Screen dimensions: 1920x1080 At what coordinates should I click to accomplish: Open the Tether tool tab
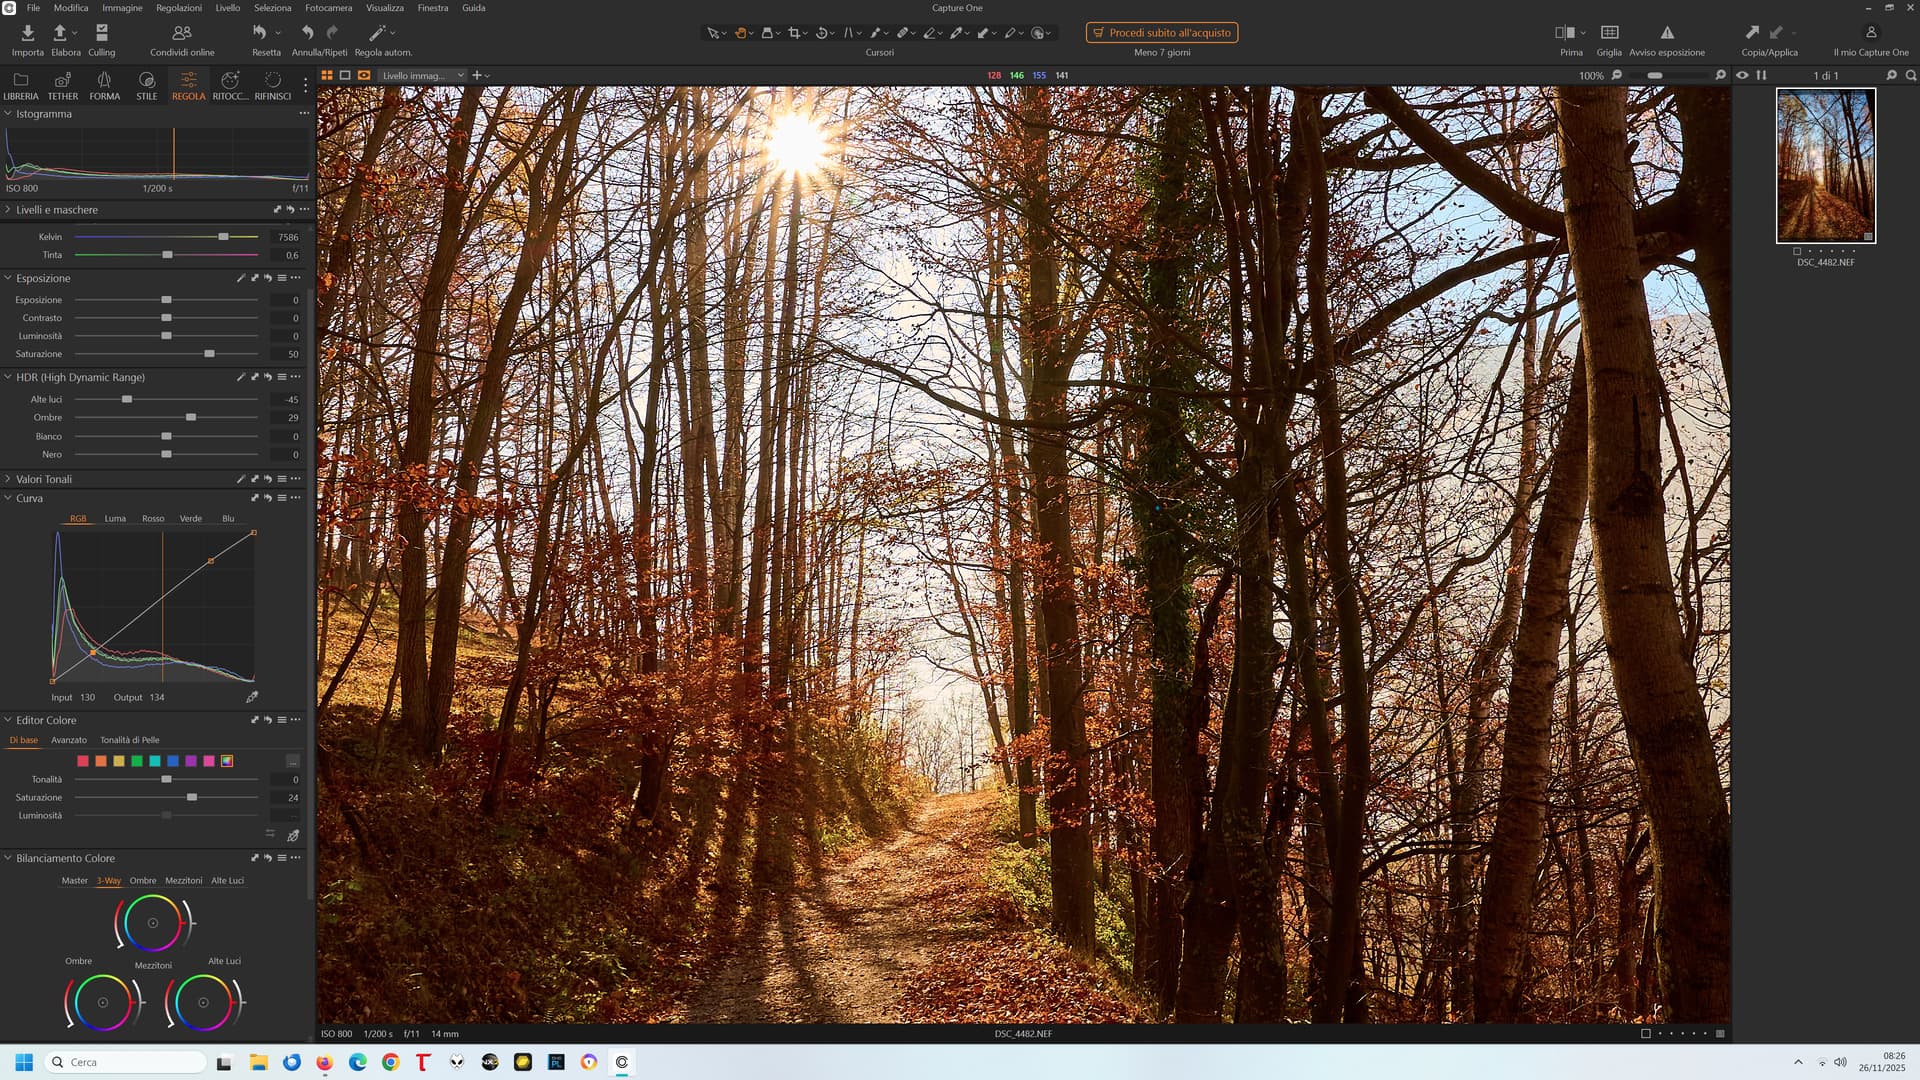click(62, 85)
